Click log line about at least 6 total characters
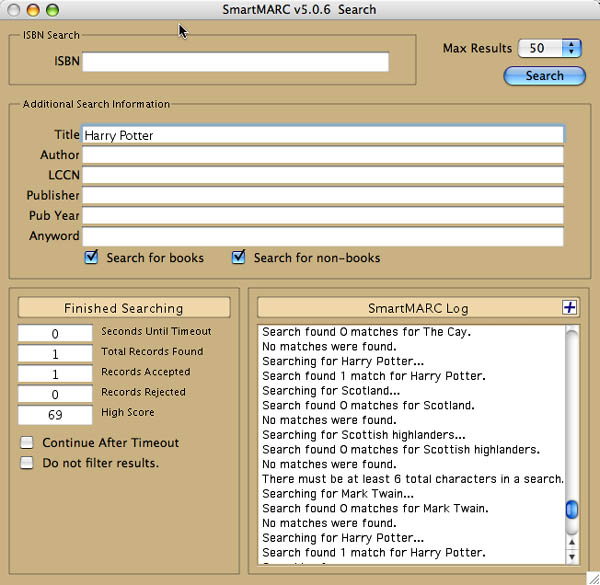Screen dimensions: 600x585 point(413,479)
